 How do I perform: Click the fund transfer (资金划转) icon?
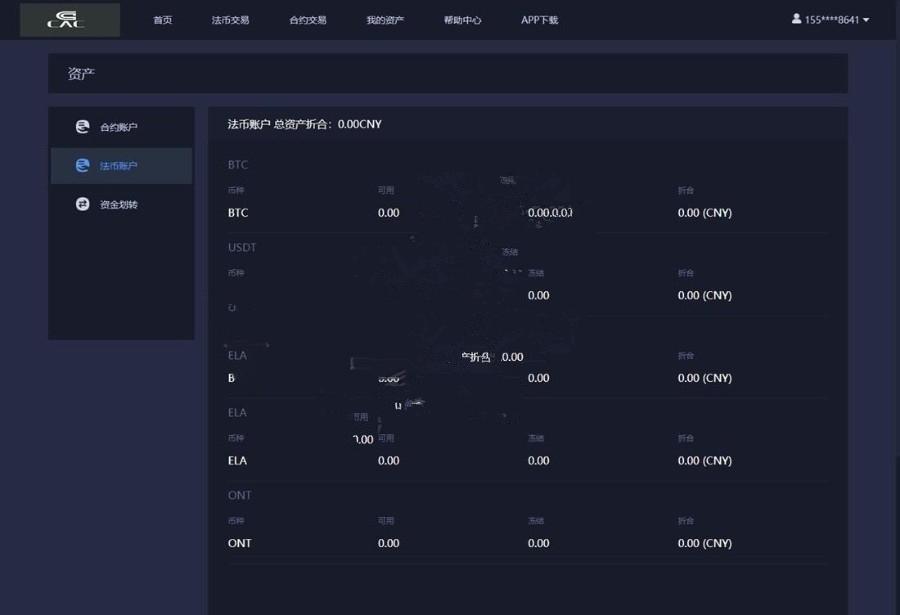point(82,204)
